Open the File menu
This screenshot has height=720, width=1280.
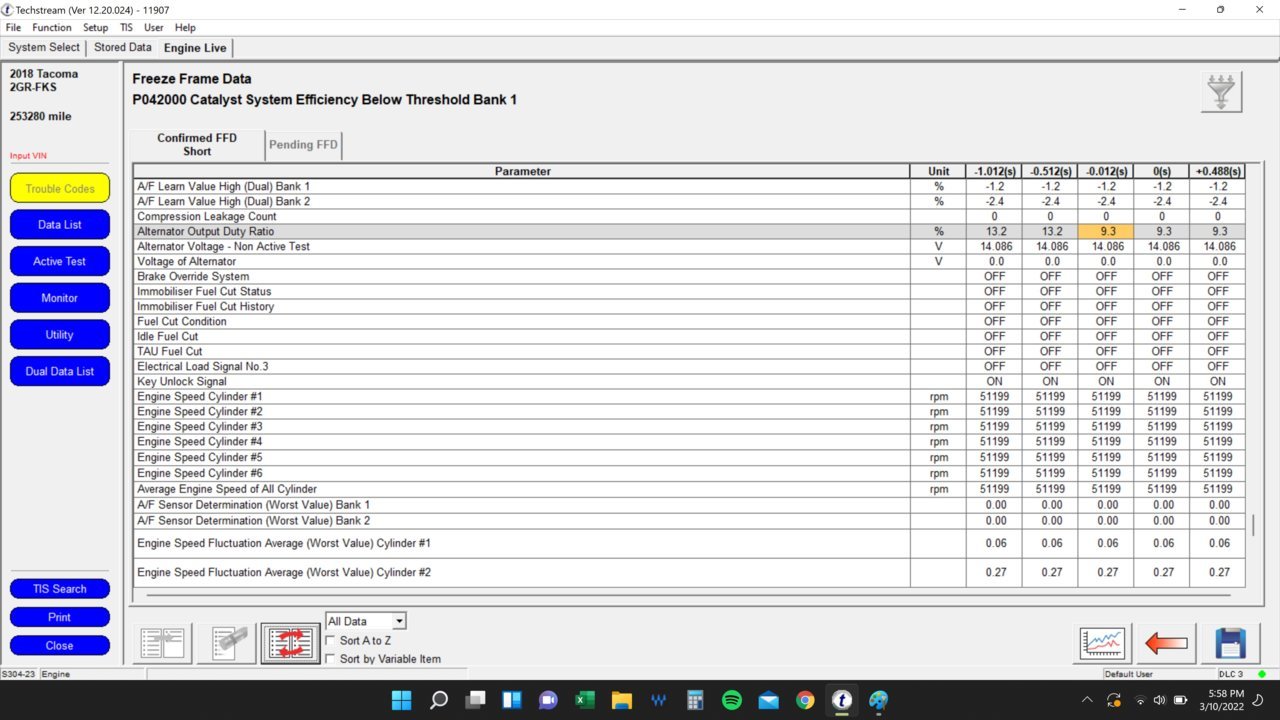coord(13,27)
